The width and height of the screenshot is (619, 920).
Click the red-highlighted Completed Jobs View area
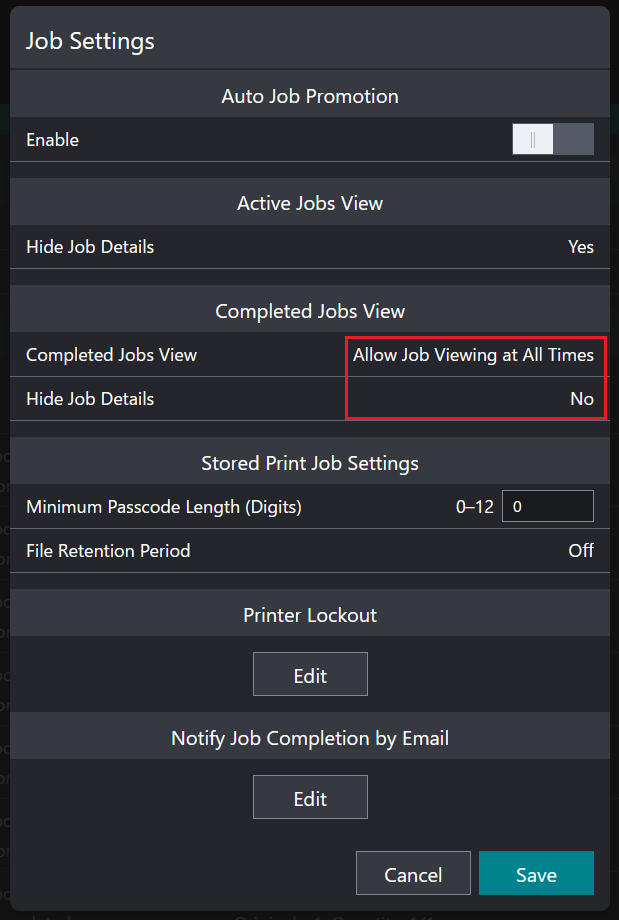475,377
